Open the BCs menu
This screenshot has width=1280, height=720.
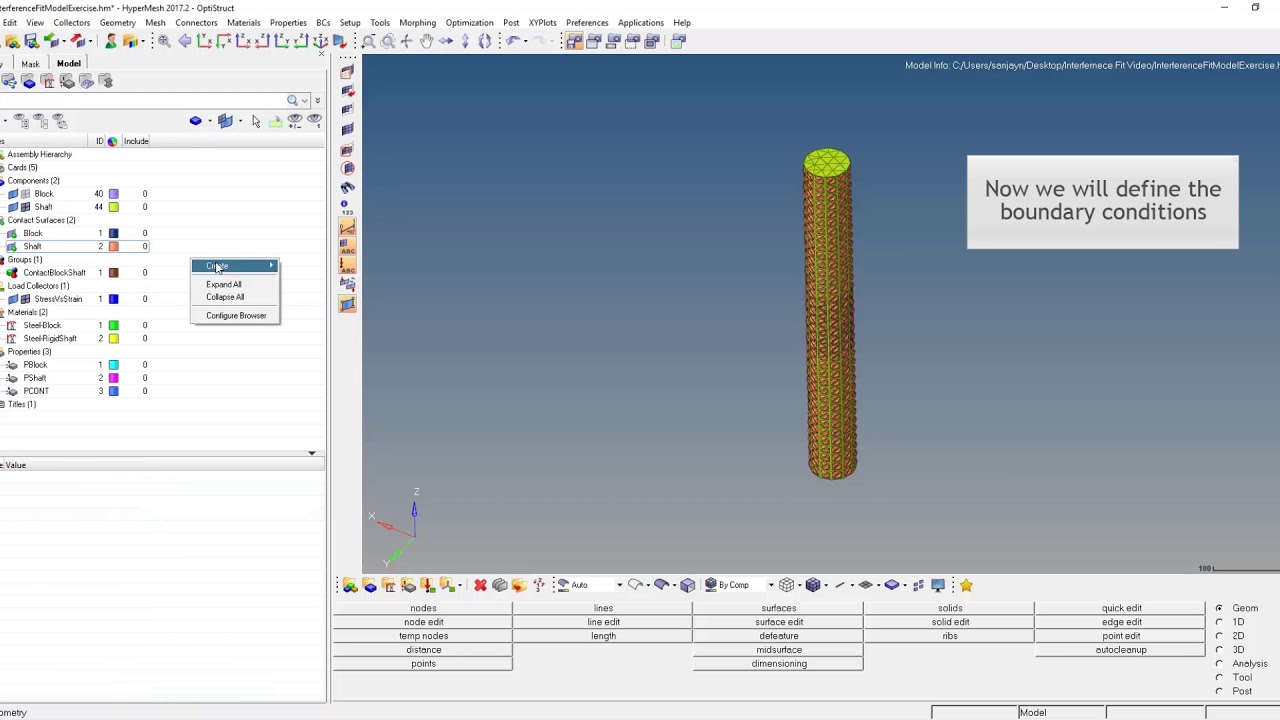pos(323,22)
